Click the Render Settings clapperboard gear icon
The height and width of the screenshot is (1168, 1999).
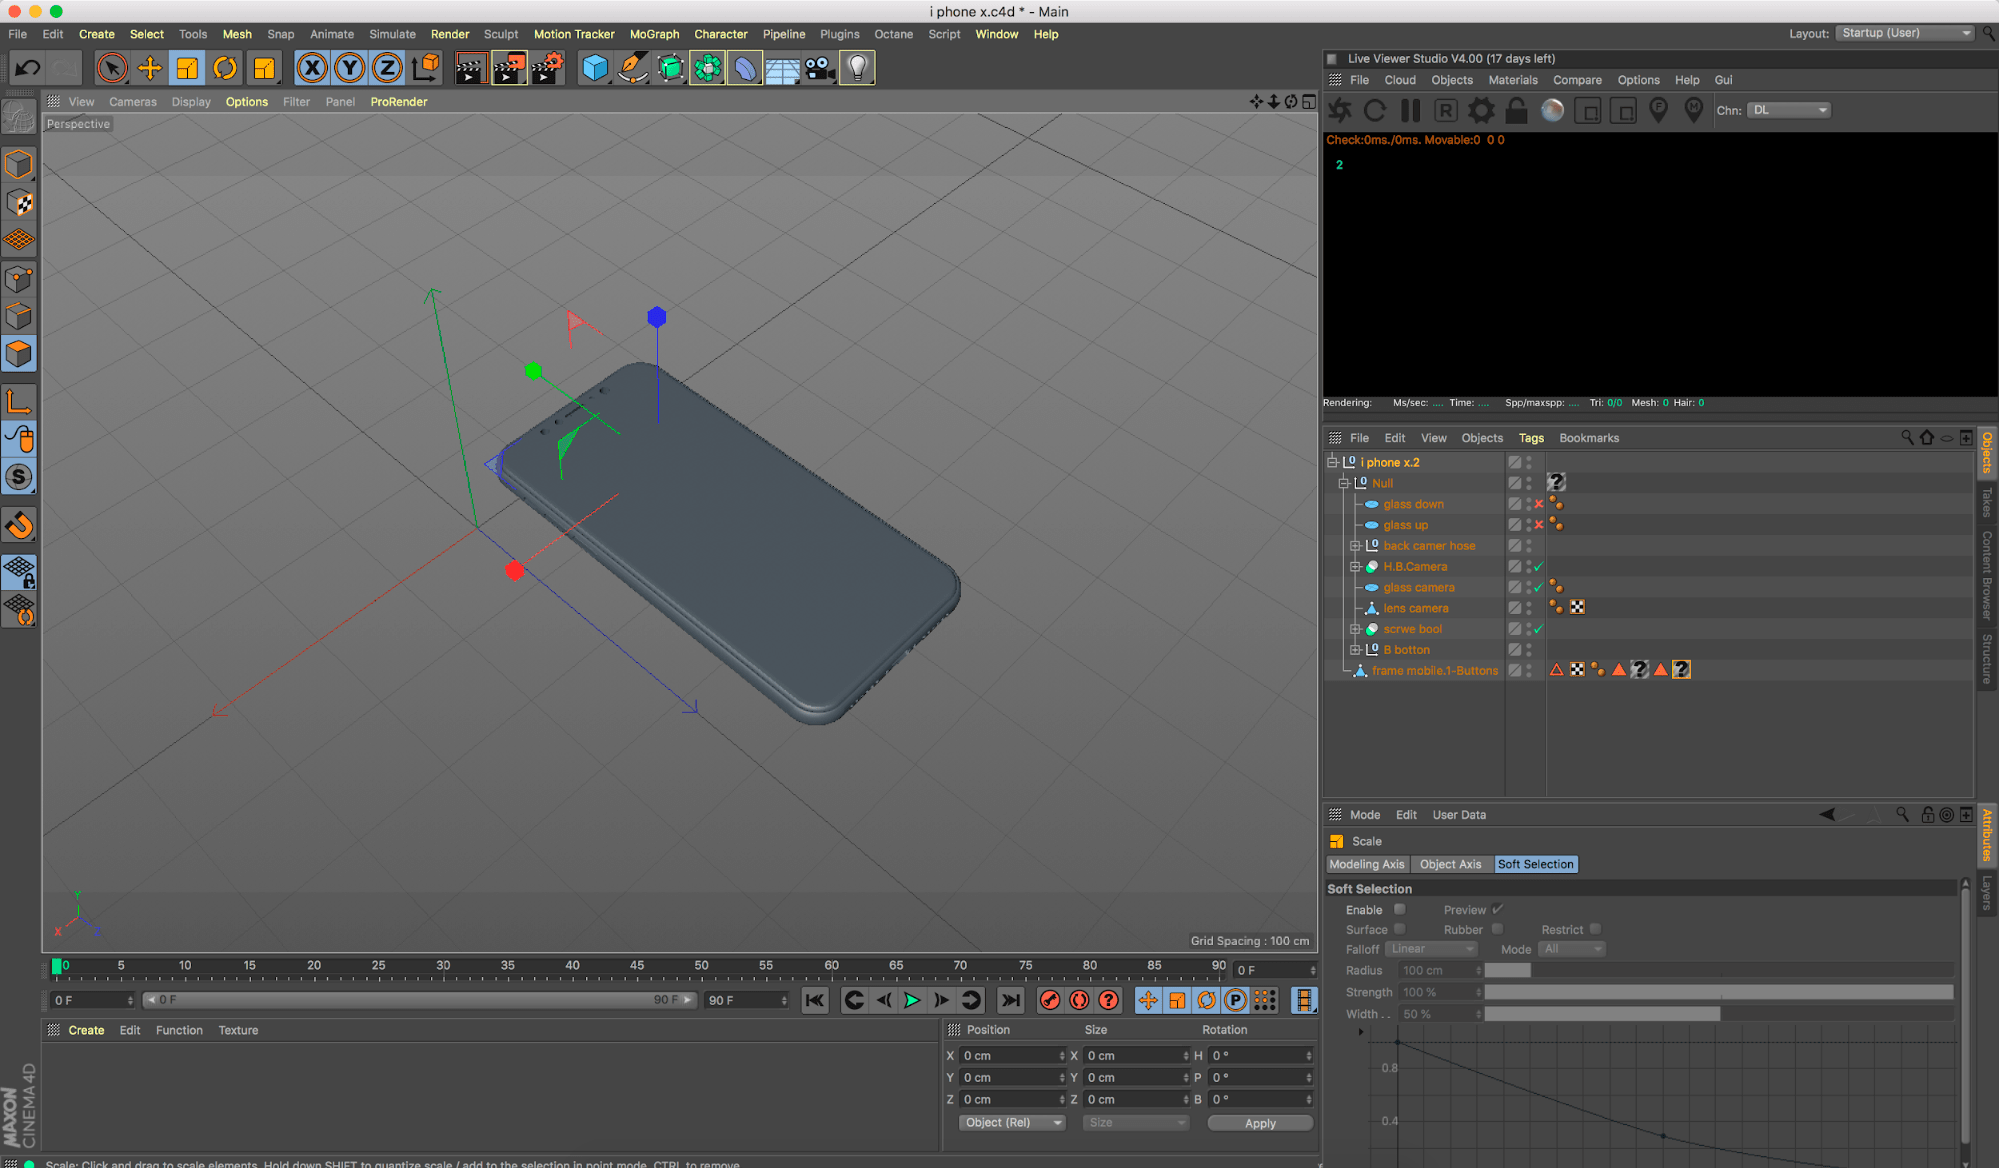[547, 68]
